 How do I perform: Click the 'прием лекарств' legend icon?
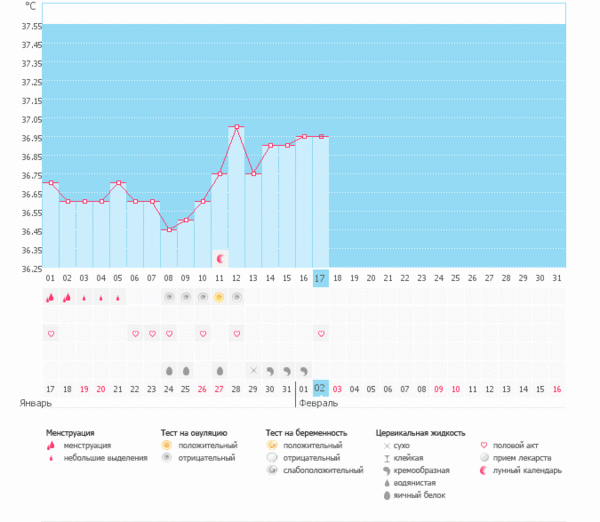484,458
